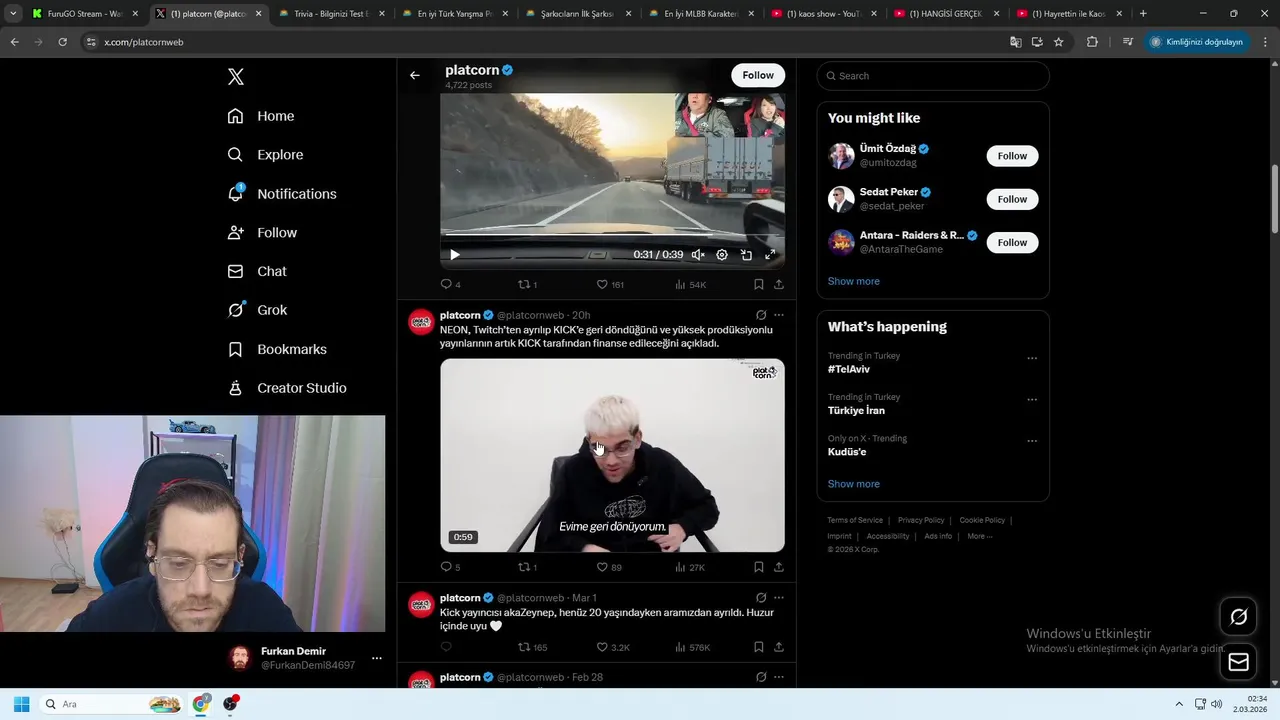Like the post with 161 likes
Image resolution: width=1280 pixels, height=720 pixels.
click(x=610, y=284)
